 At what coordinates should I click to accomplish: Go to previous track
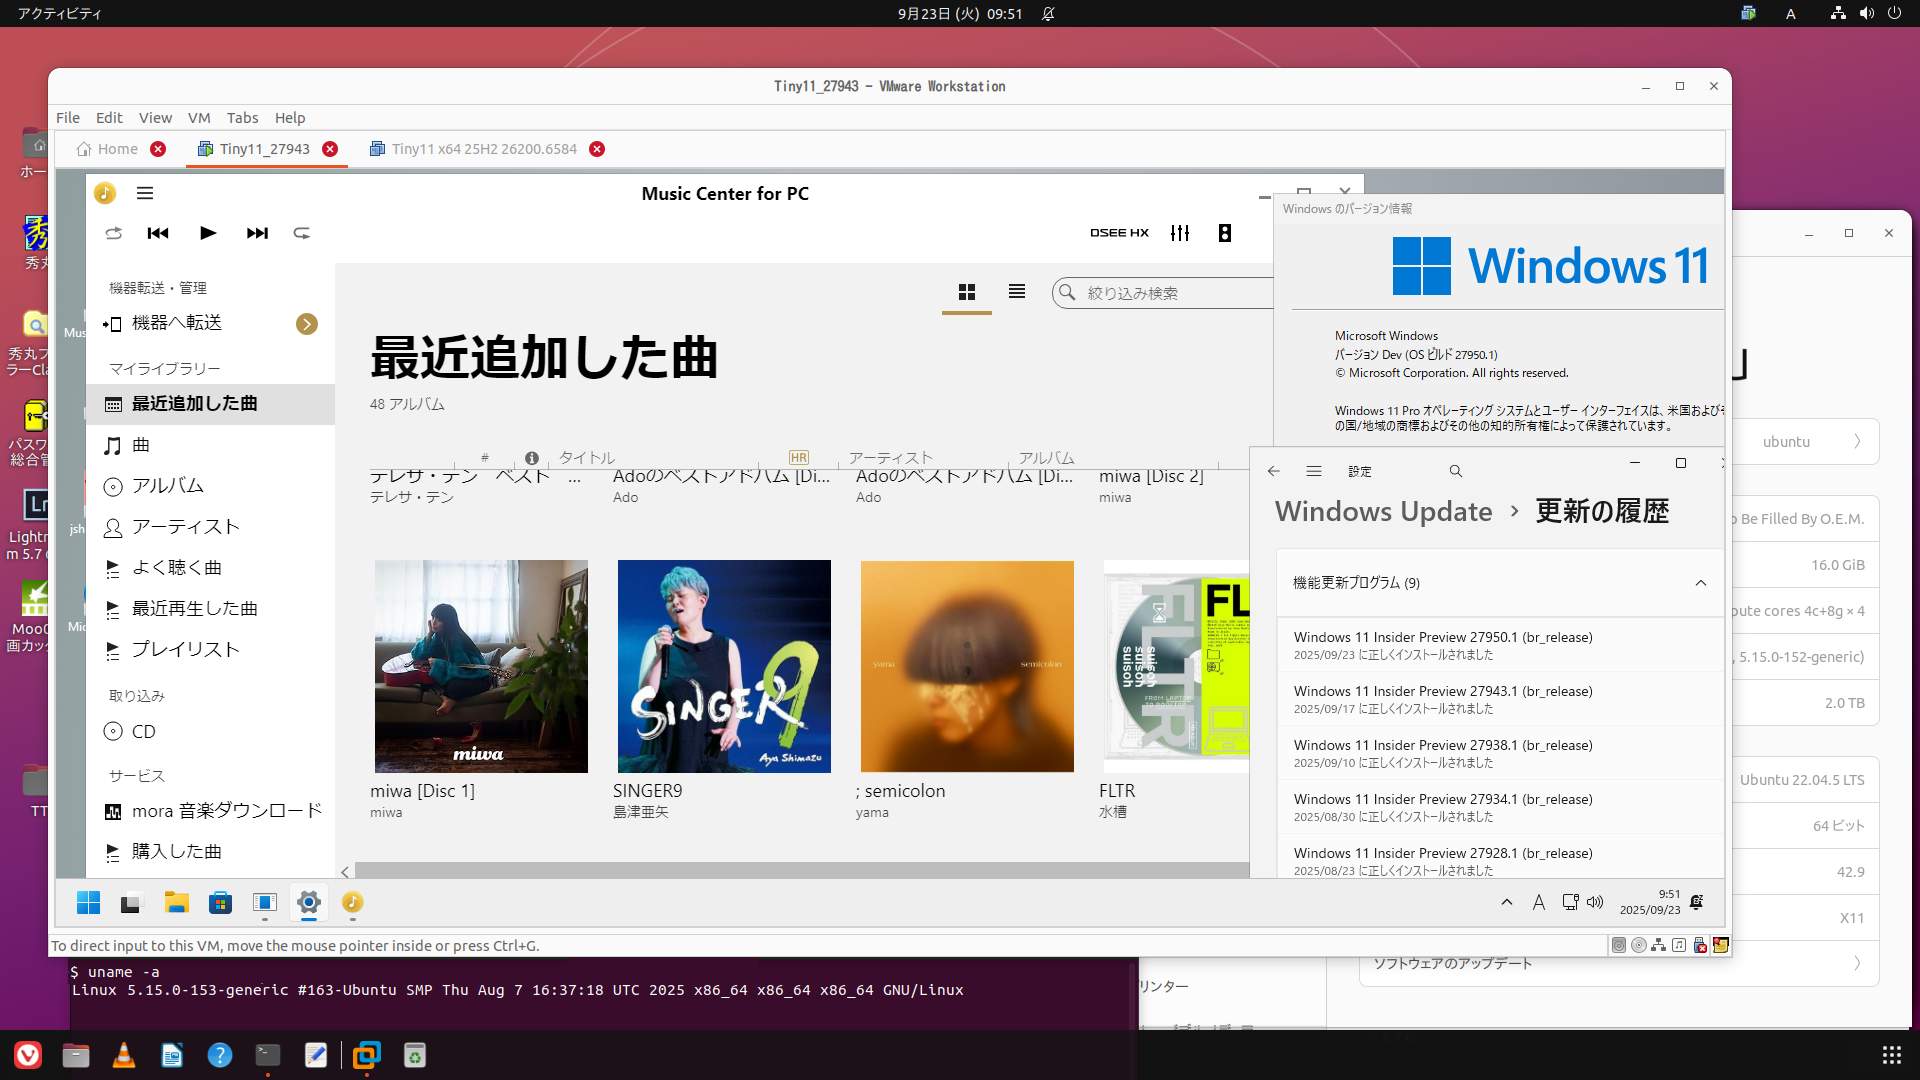click(158, 233)
